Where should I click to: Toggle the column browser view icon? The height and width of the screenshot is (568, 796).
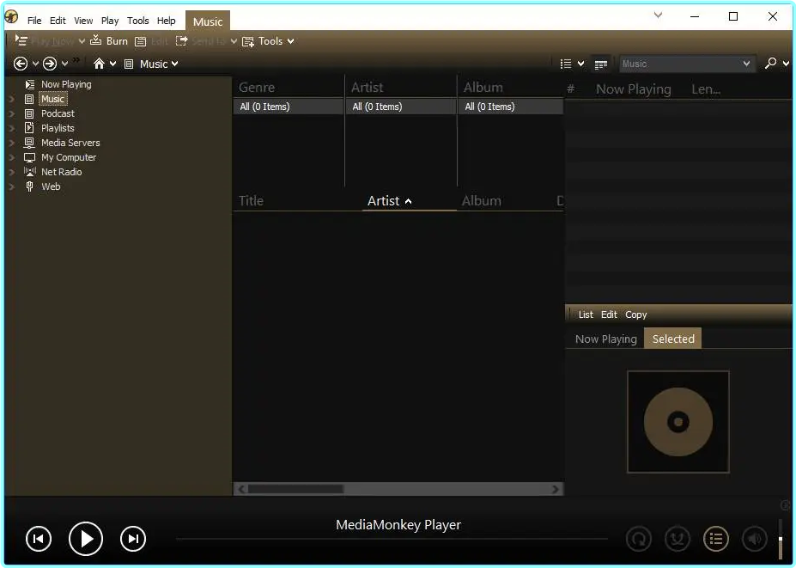pyautogui.click(x=601, y=64)
